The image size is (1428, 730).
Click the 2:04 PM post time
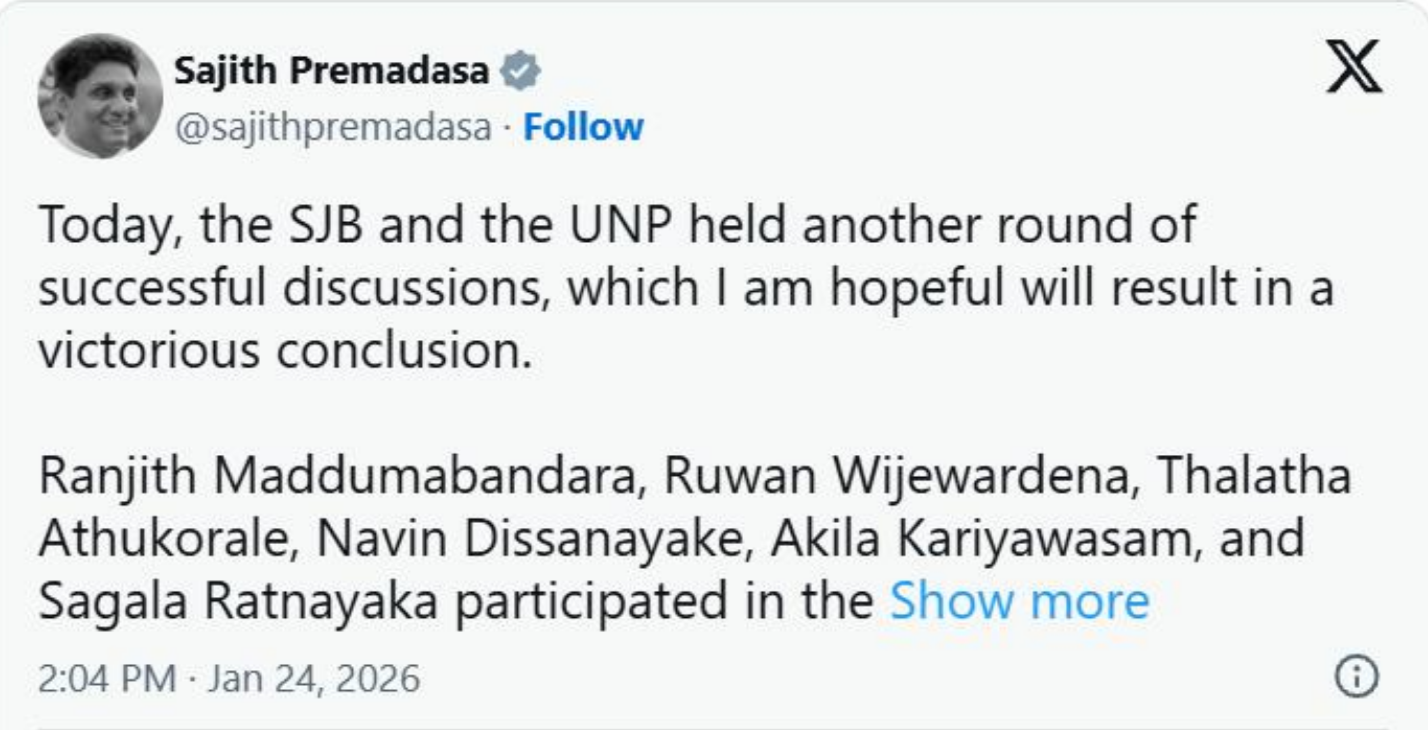tap(108, 679)
